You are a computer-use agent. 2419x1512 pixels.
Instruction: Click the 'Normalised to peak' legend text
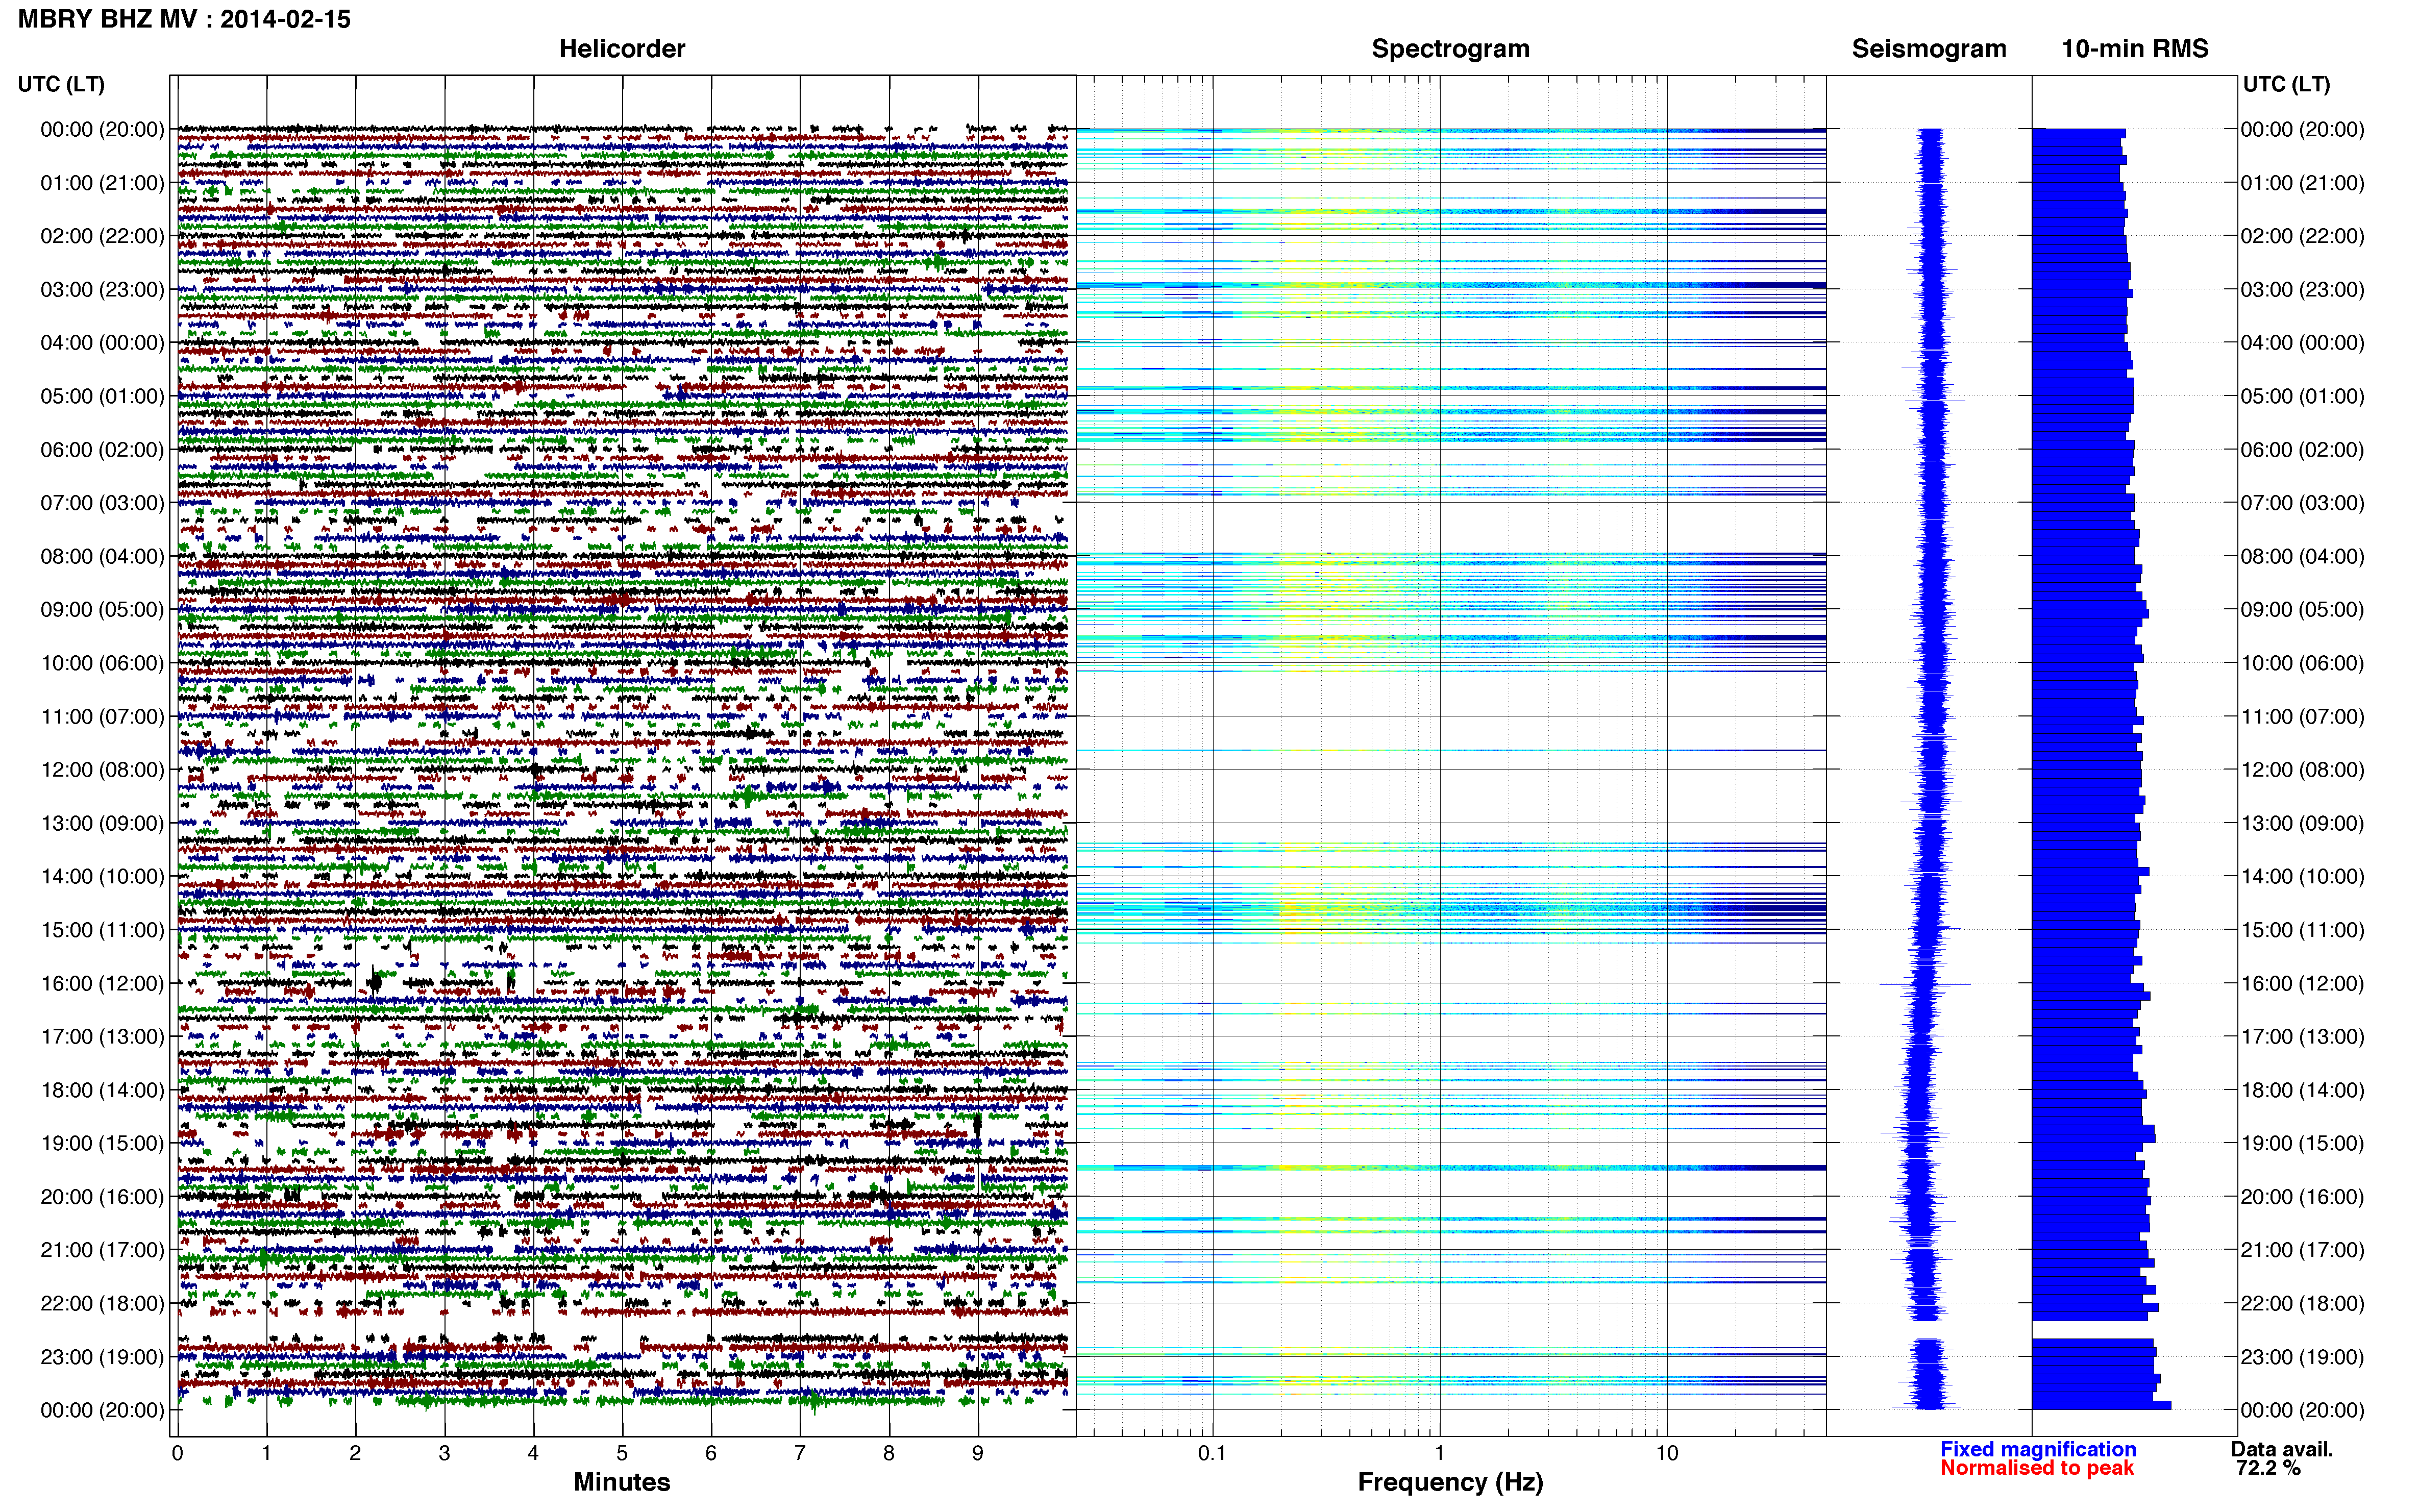point(2036,1468)
